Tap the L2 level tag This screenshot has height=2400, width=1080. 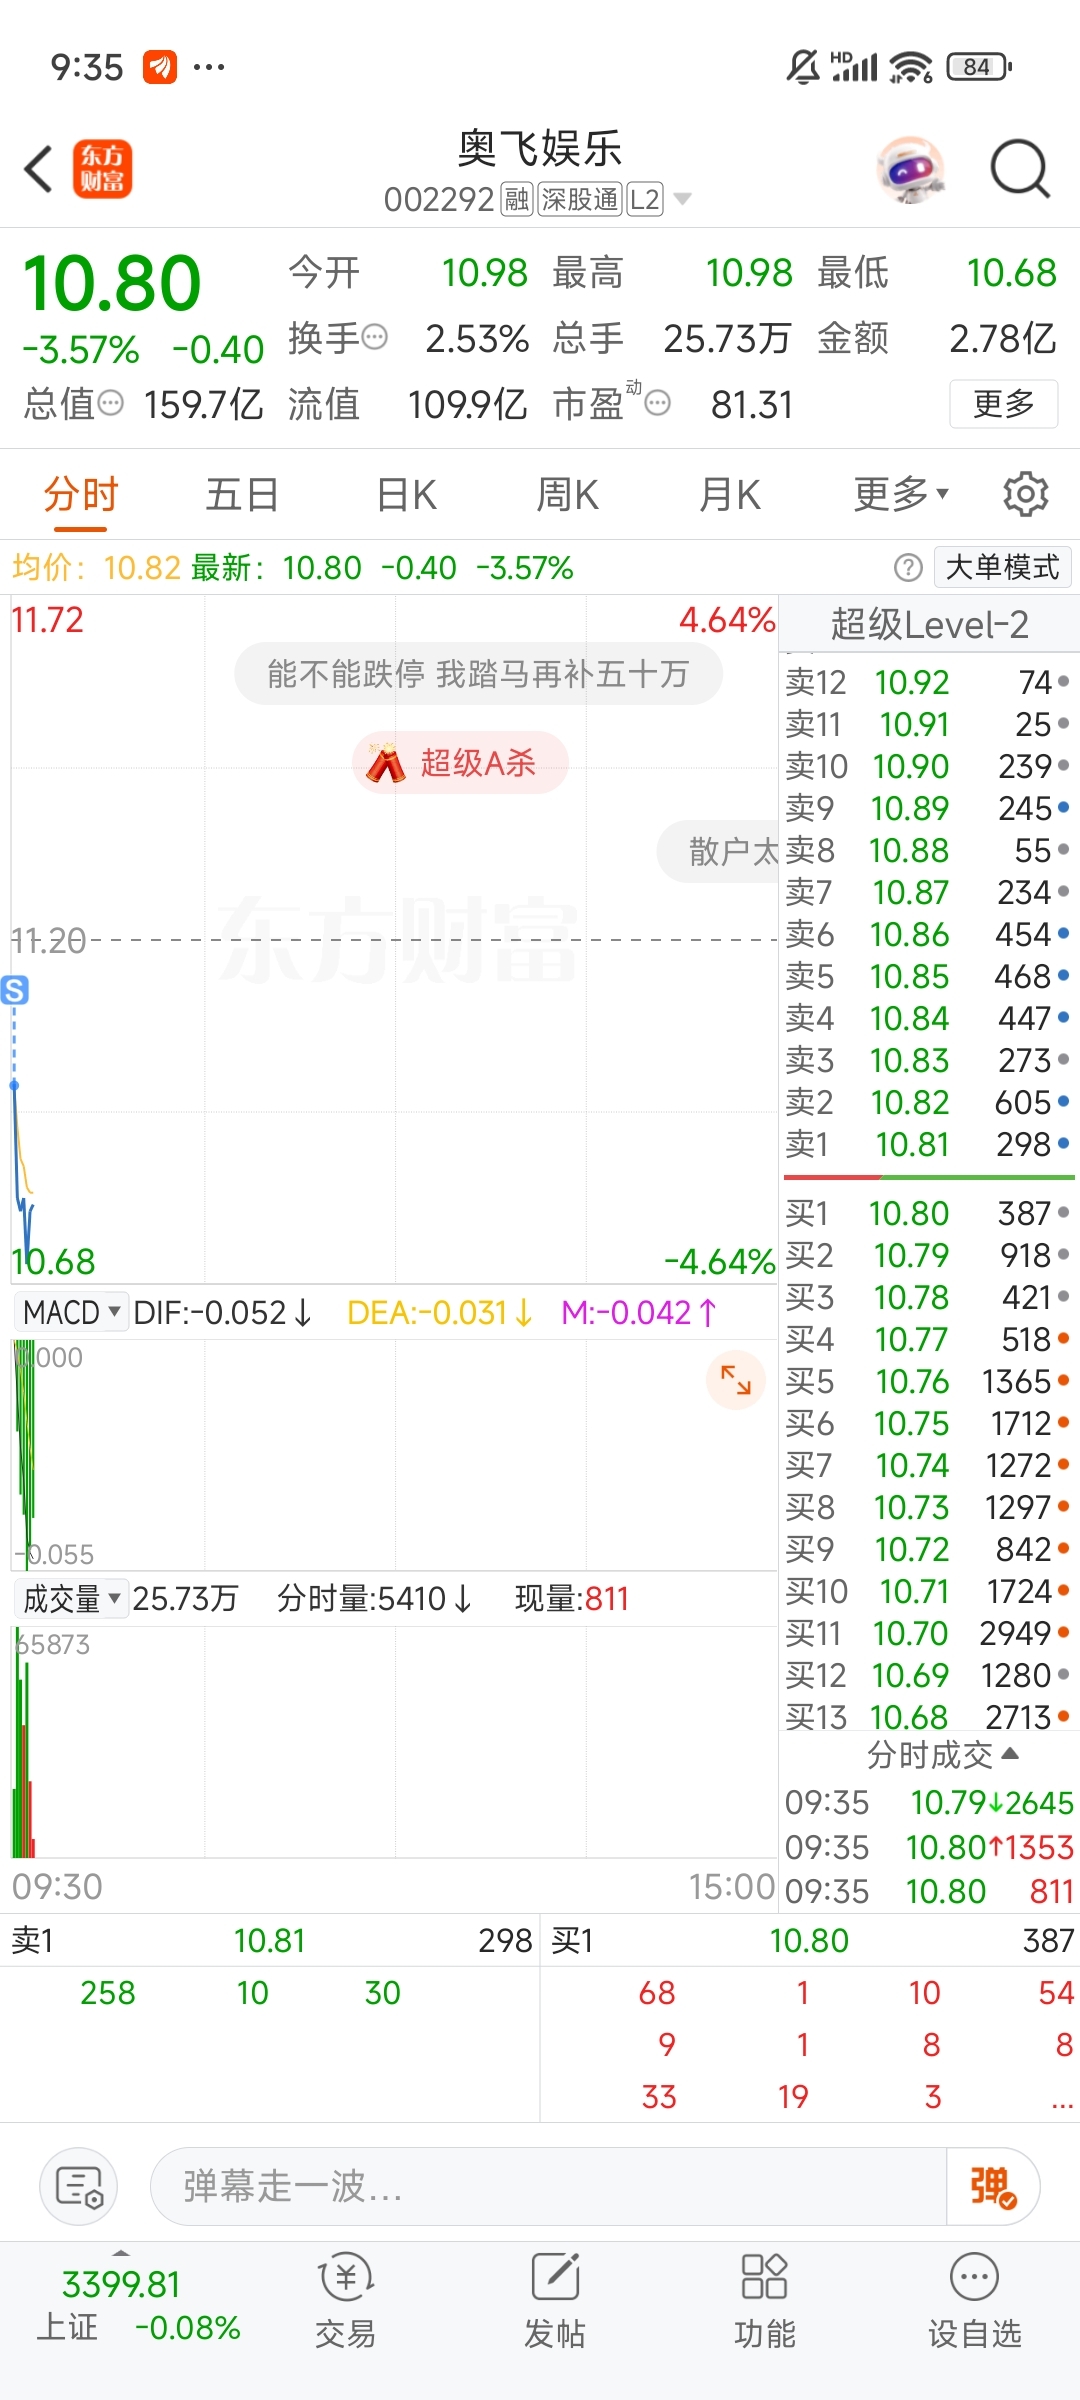645,200
